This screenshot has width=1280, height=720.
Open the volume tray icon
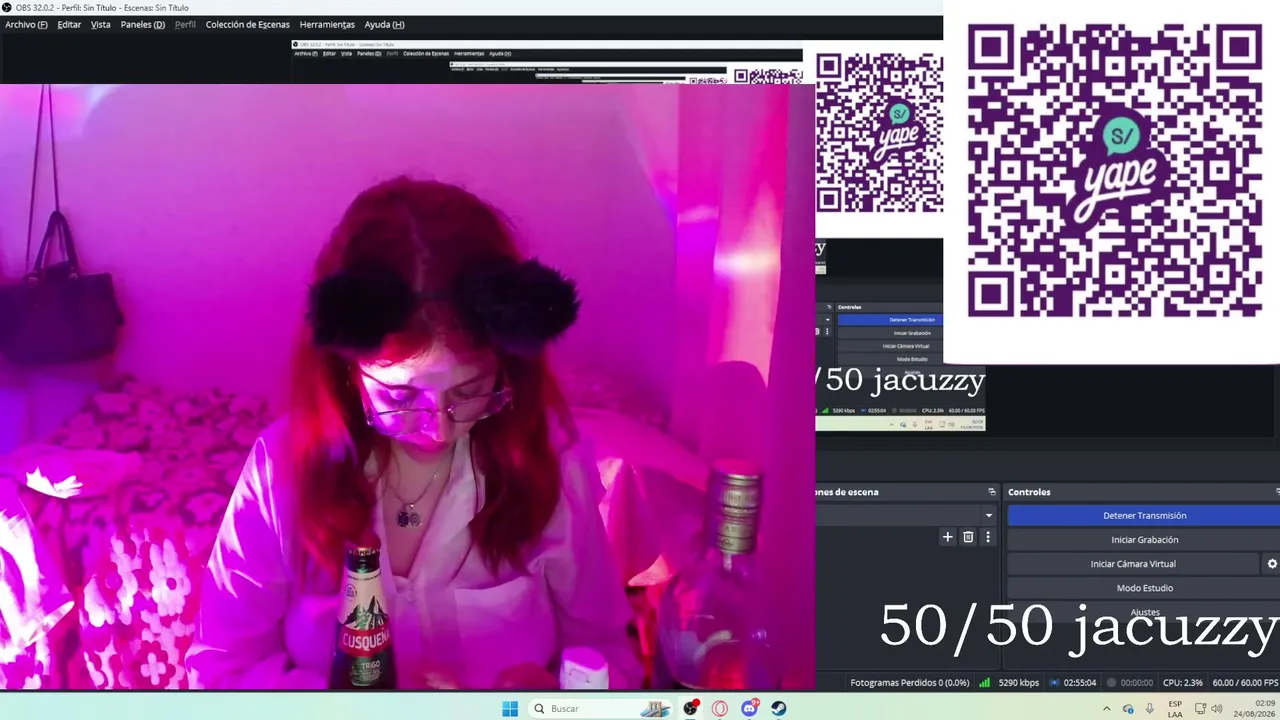(x=1217, y=709)
